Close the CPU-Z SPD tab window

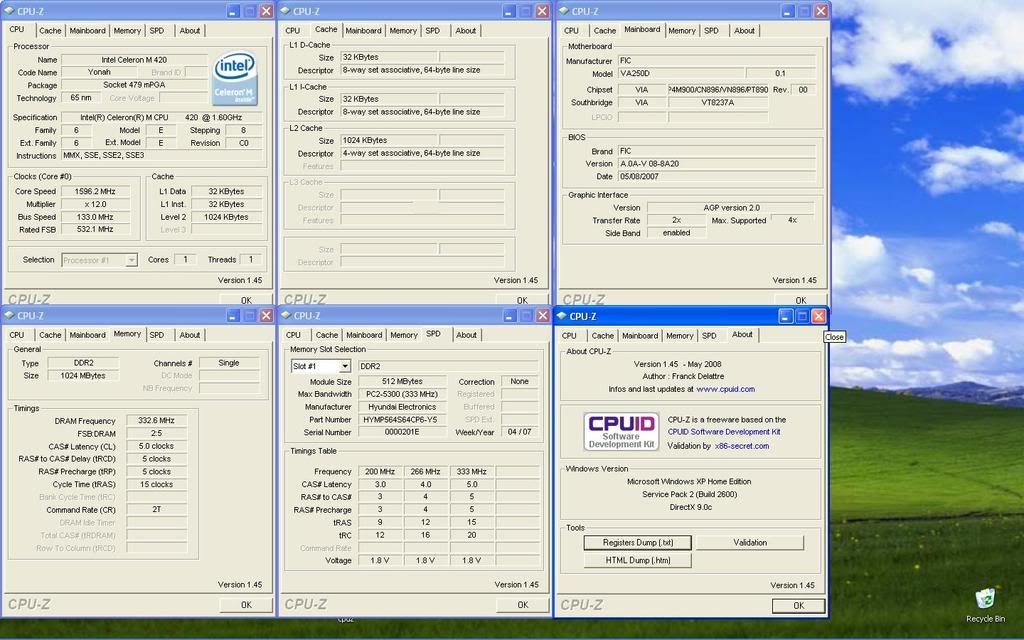(543, 315)
